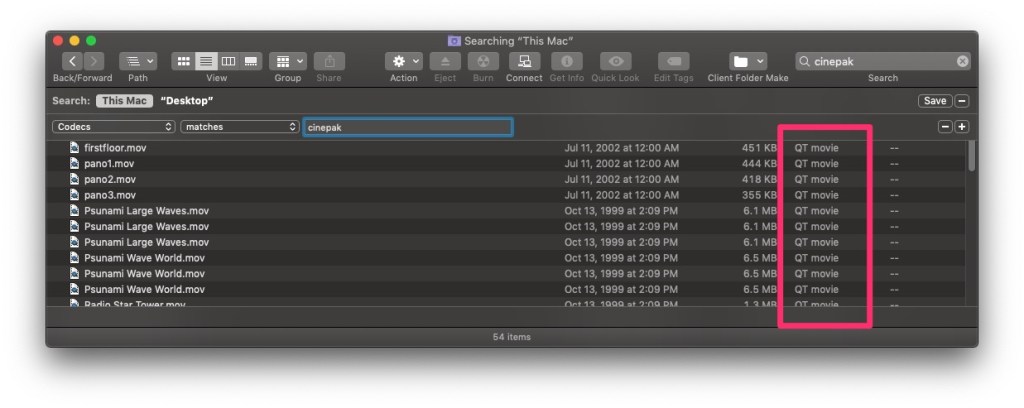Open the Codecs criteria dropdown
This screenshot has height=408, width=1024.
[114, 127]
